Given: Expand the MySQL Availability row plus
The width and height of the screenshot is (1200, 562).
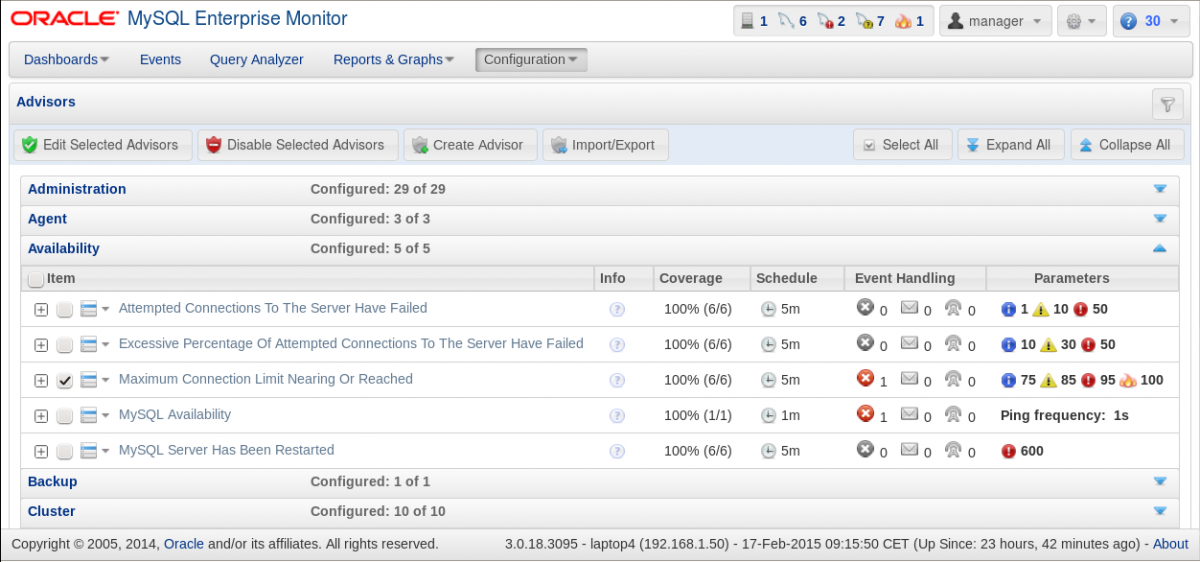Looking at the screenshot, I should point(41,416).
